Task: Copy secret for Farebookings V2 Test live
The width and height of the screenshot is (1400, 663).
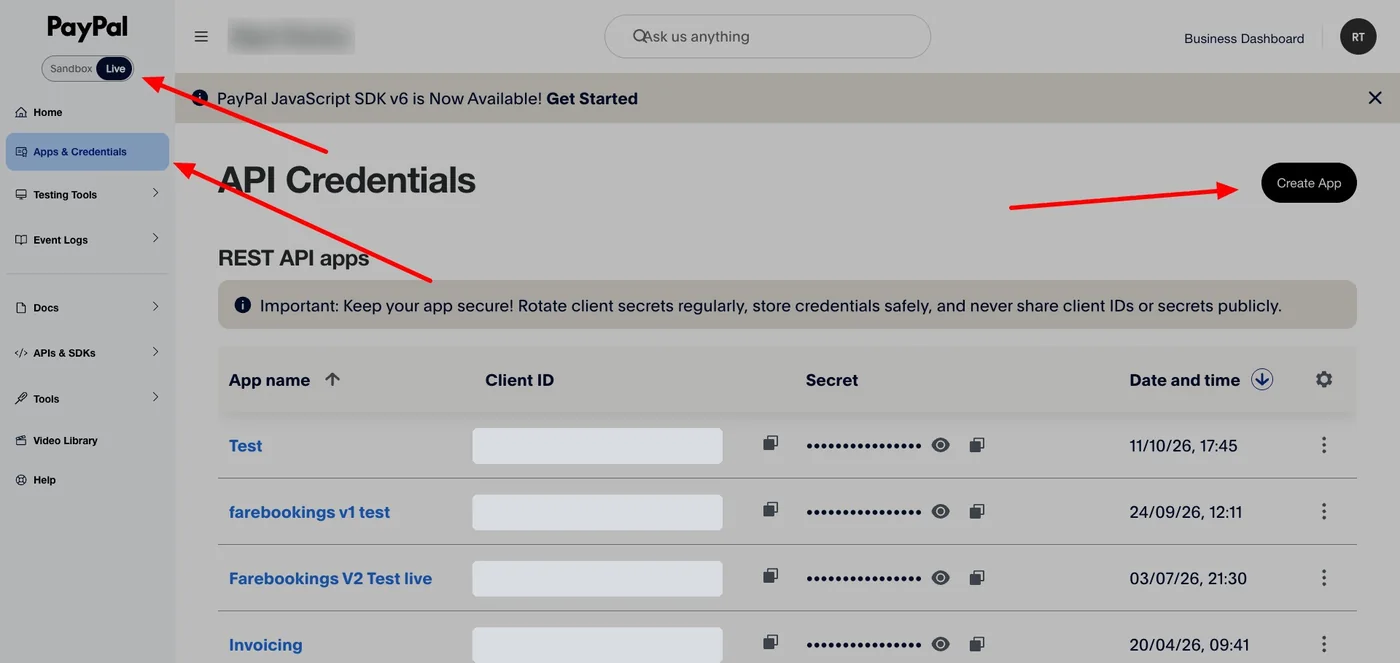Action: 977,578
